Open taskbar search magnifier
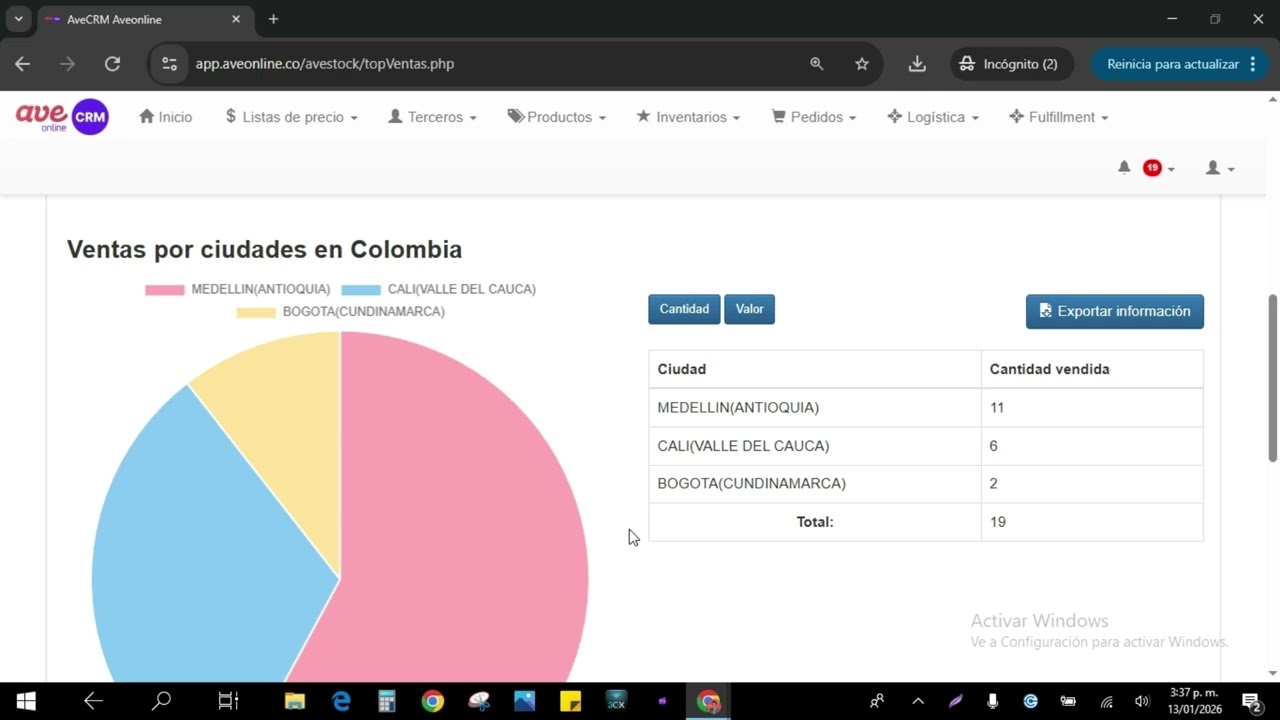 [160, 701]
